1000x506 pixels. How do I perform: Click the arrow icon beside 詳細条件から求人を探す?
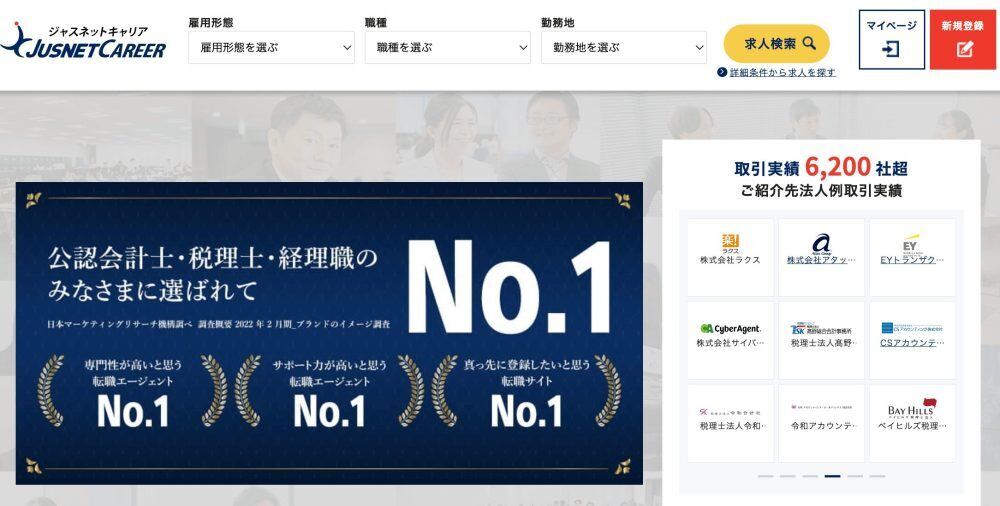point(722,72)
